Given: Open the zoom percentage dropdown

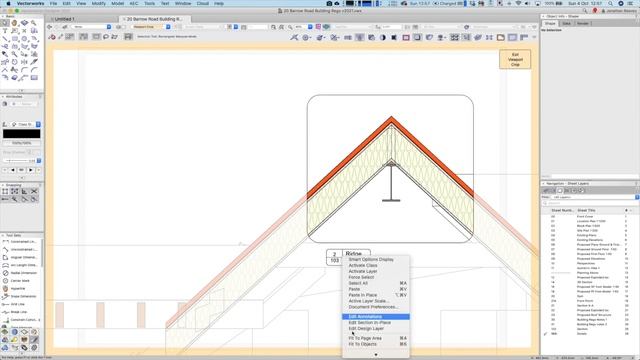Looking at the screenshot, I should [x=310, y=27].
